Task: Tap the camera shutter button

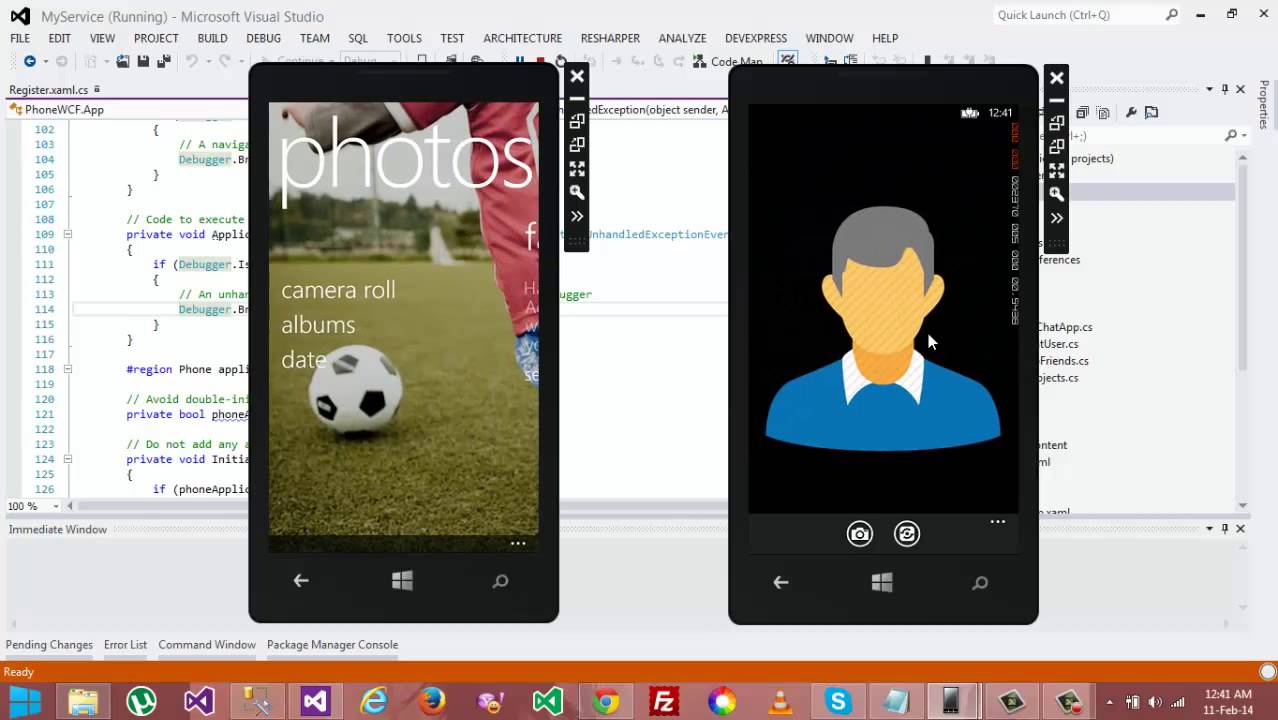Action: [860, 534]
